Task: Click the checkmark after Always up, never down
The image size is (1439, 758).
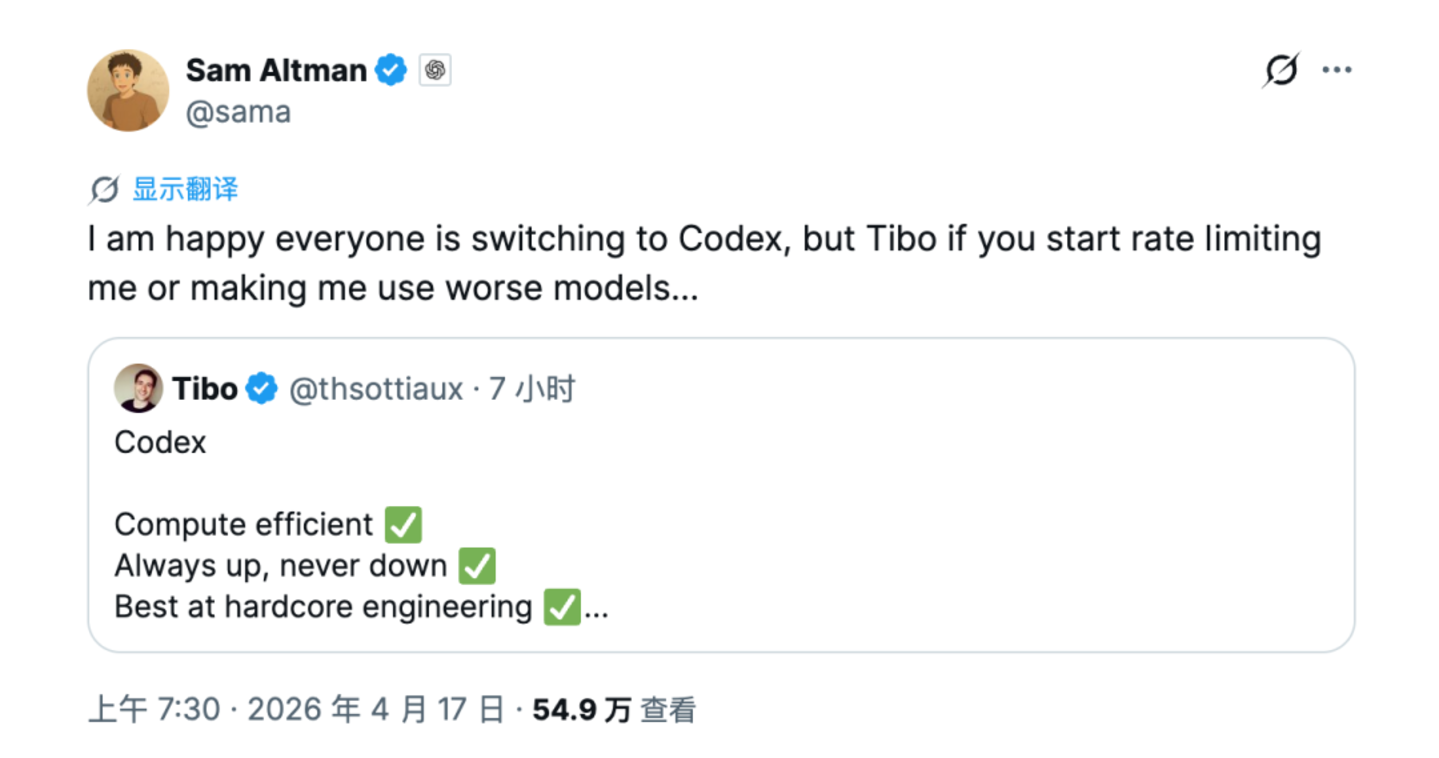Action: pos(477,565)
